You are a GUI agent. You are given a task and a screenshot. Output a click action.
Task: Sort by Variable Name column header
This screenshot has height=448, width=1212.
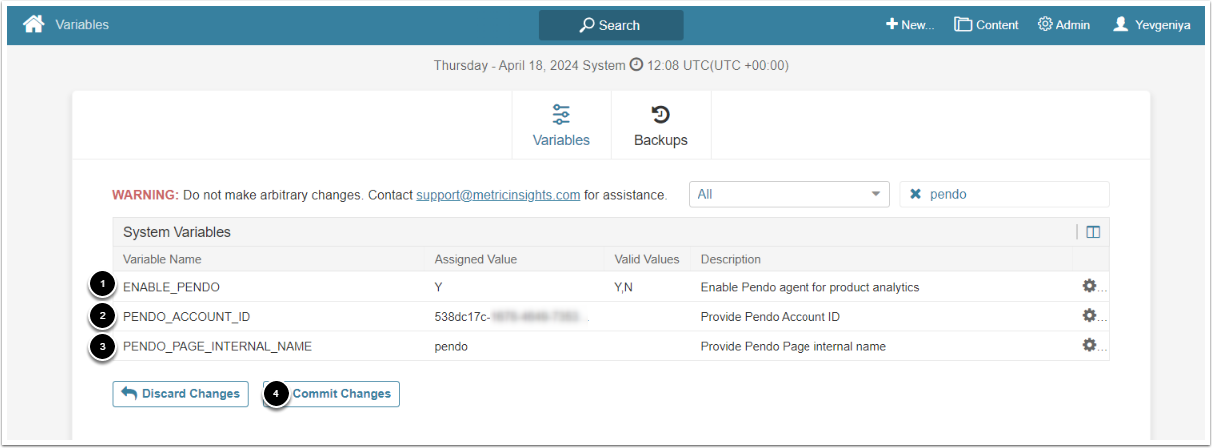(x=162, y=259)
